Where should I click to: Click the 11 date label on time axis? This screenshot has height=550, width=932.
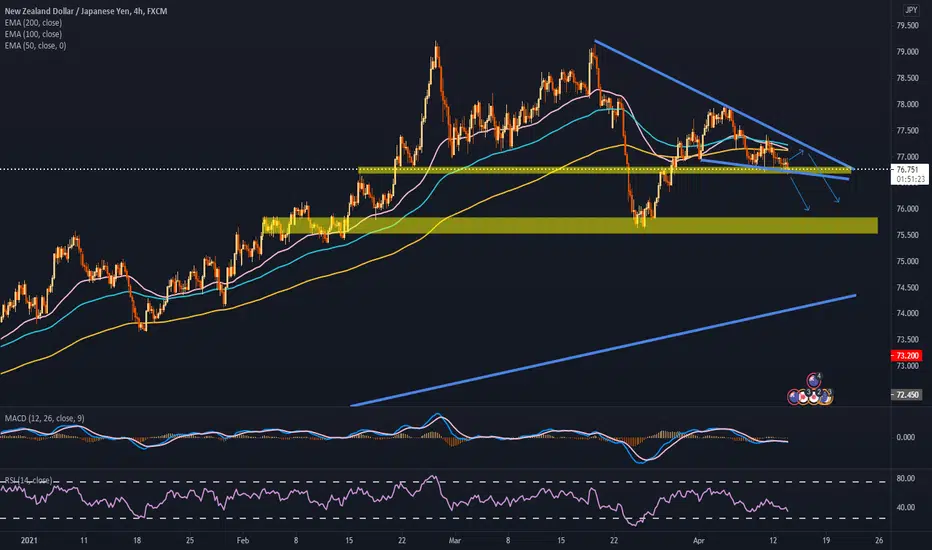point(84,540)
